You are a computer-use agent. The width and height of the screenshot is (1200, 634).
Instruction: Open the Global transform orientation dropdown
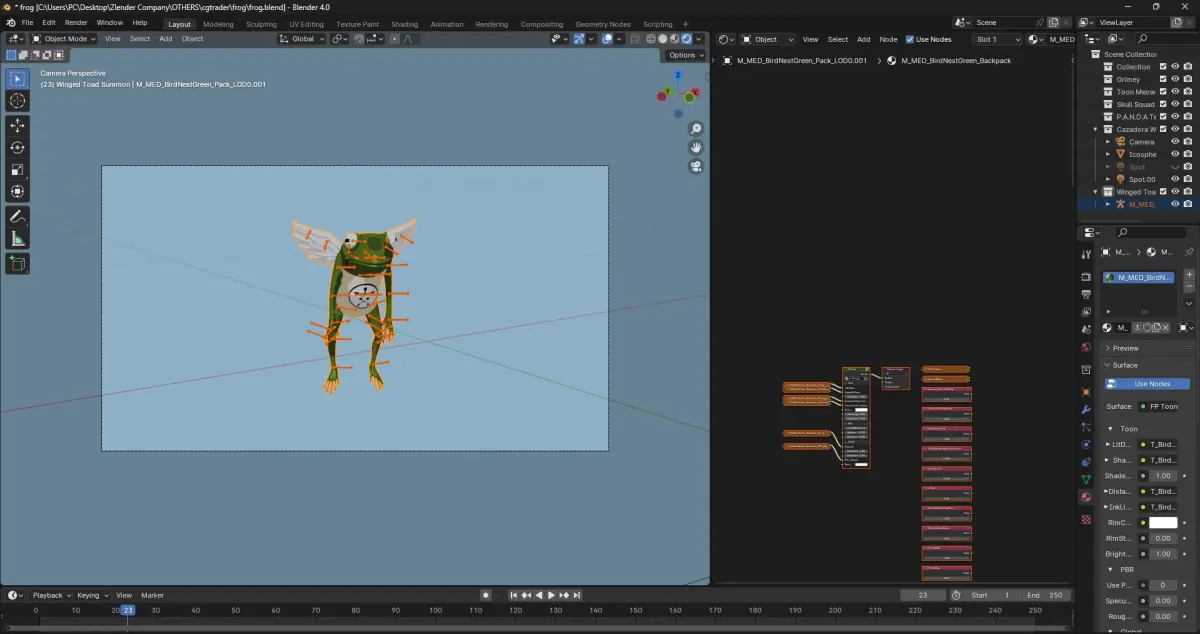pyautogui.click(x=301, y=39)
